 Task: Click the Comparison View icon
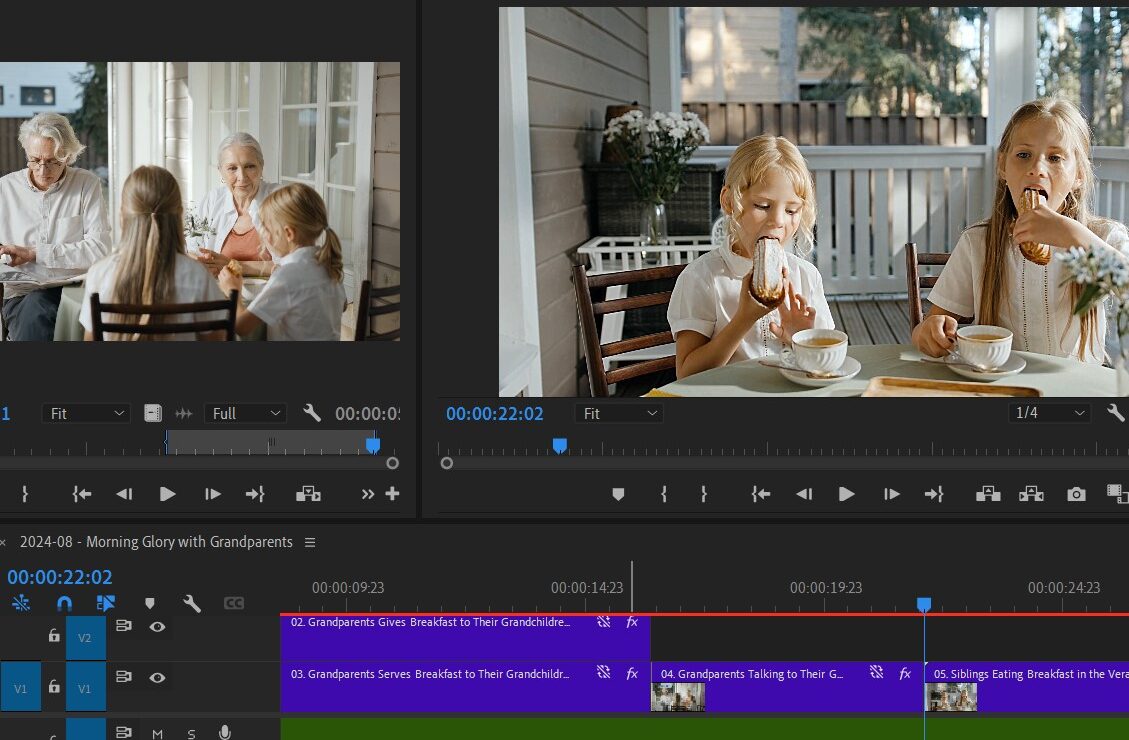click(1117, 494)
